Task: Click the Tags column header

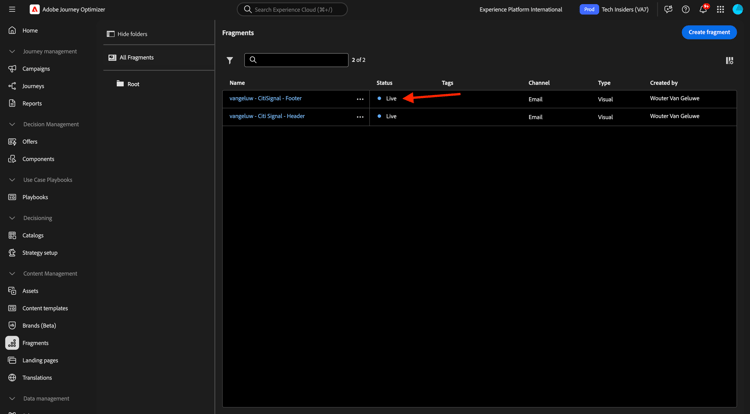Action: pos(447,83)
